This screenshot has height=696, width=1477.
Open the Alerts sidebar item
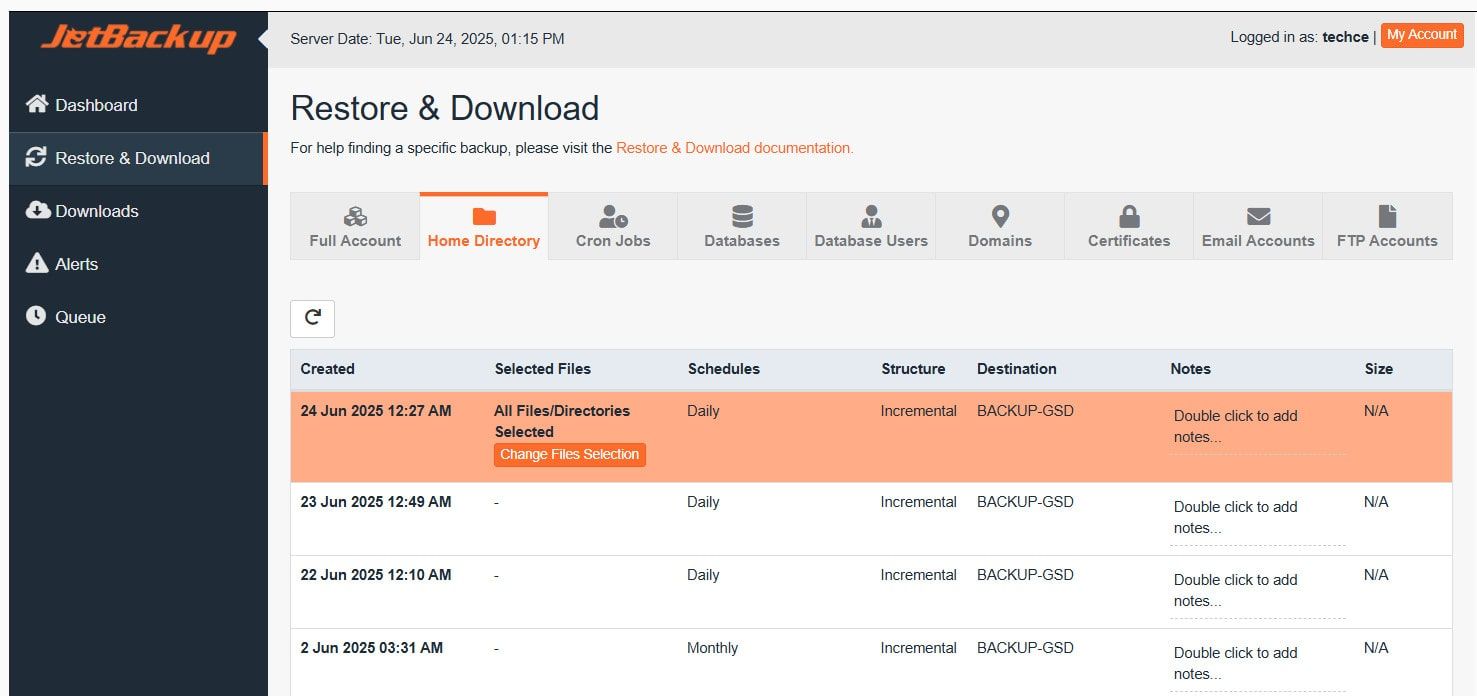76,264
